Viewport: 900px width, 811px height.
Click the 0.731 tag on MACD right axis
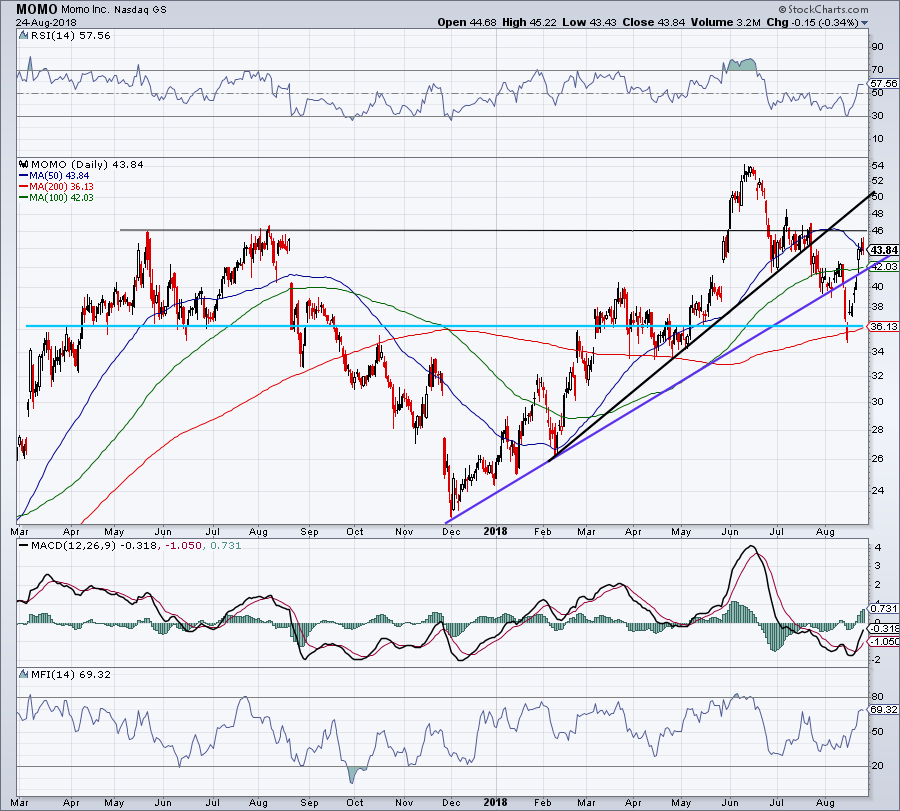[885, 608]
